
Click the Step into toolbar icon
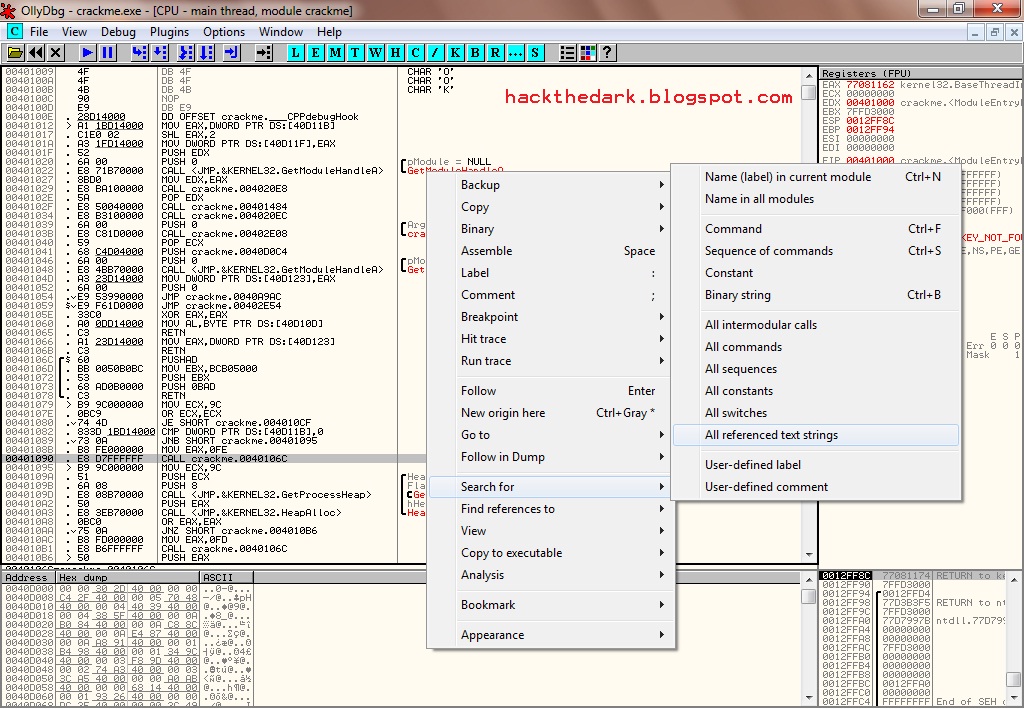tap(140, 53)
